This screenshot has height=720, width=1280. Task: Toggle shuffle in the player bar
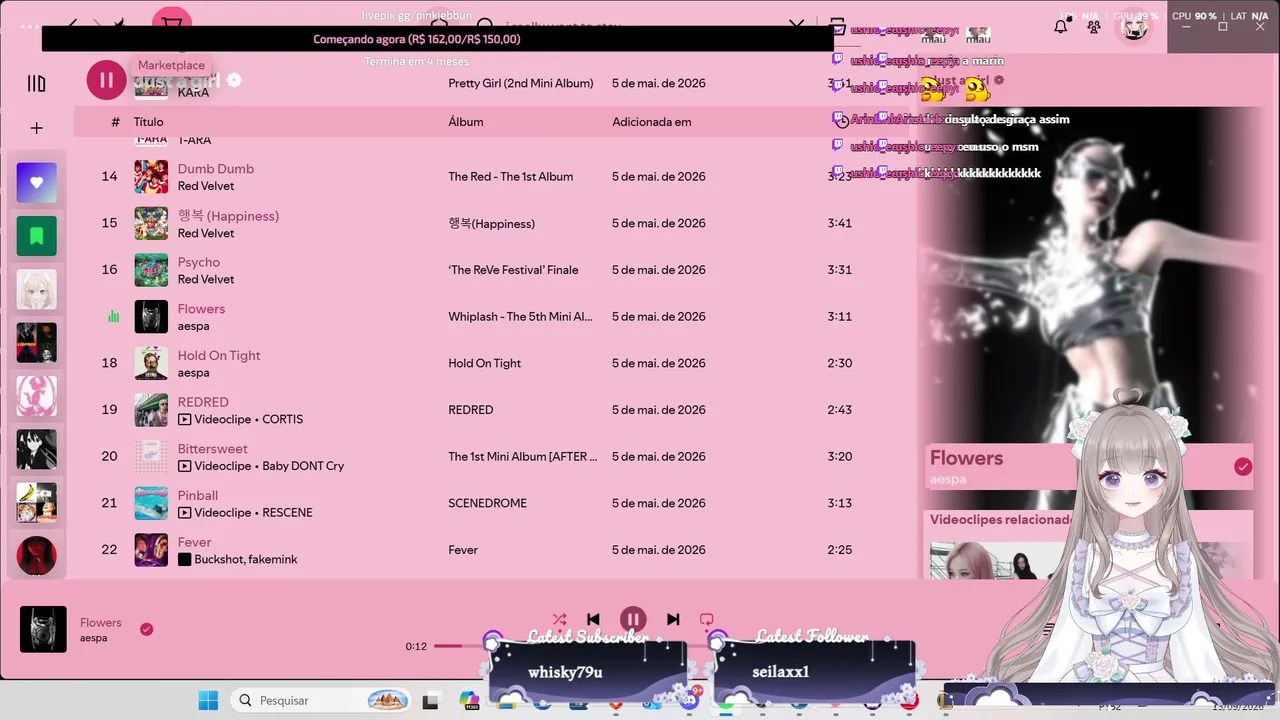pyautogui.click(x=559, y=620)
